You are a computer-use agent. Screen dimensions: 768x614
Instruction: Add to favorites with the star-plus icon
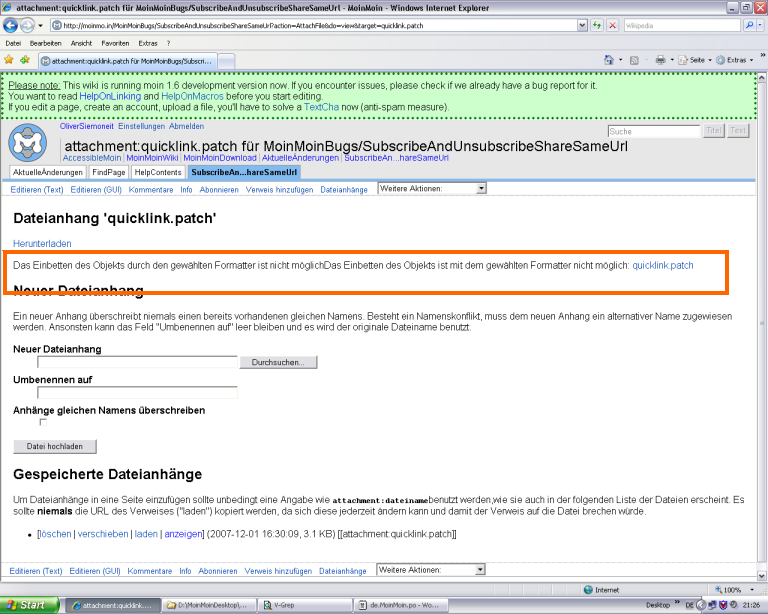(24, 60)
